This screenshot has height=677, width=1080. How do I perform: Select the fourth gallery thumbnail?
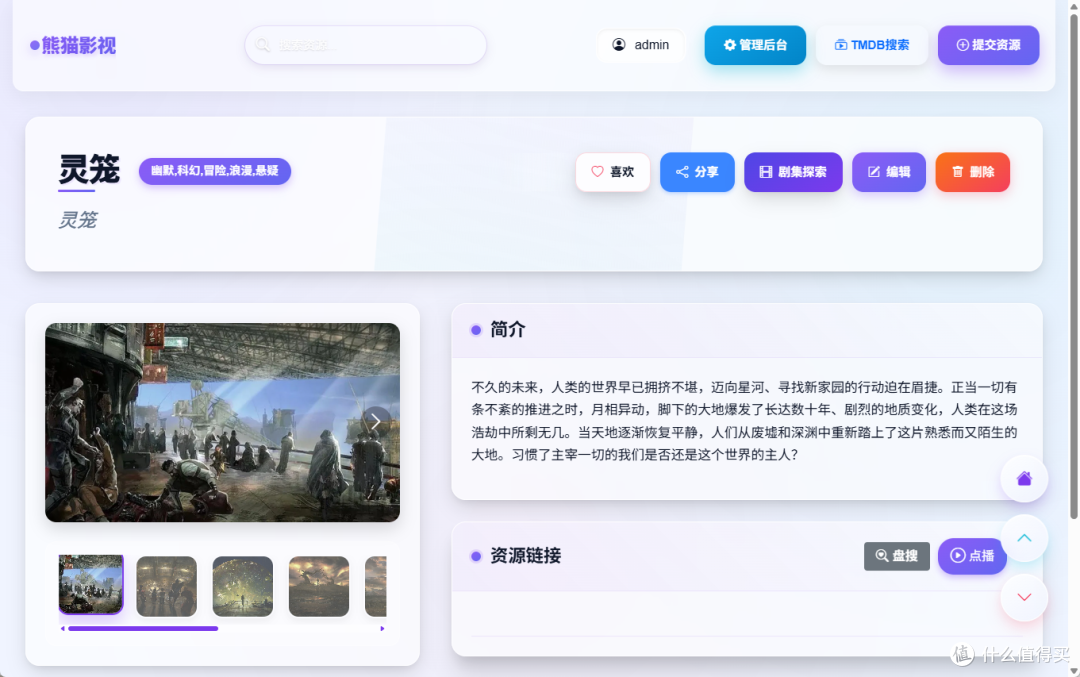(319, 586)
